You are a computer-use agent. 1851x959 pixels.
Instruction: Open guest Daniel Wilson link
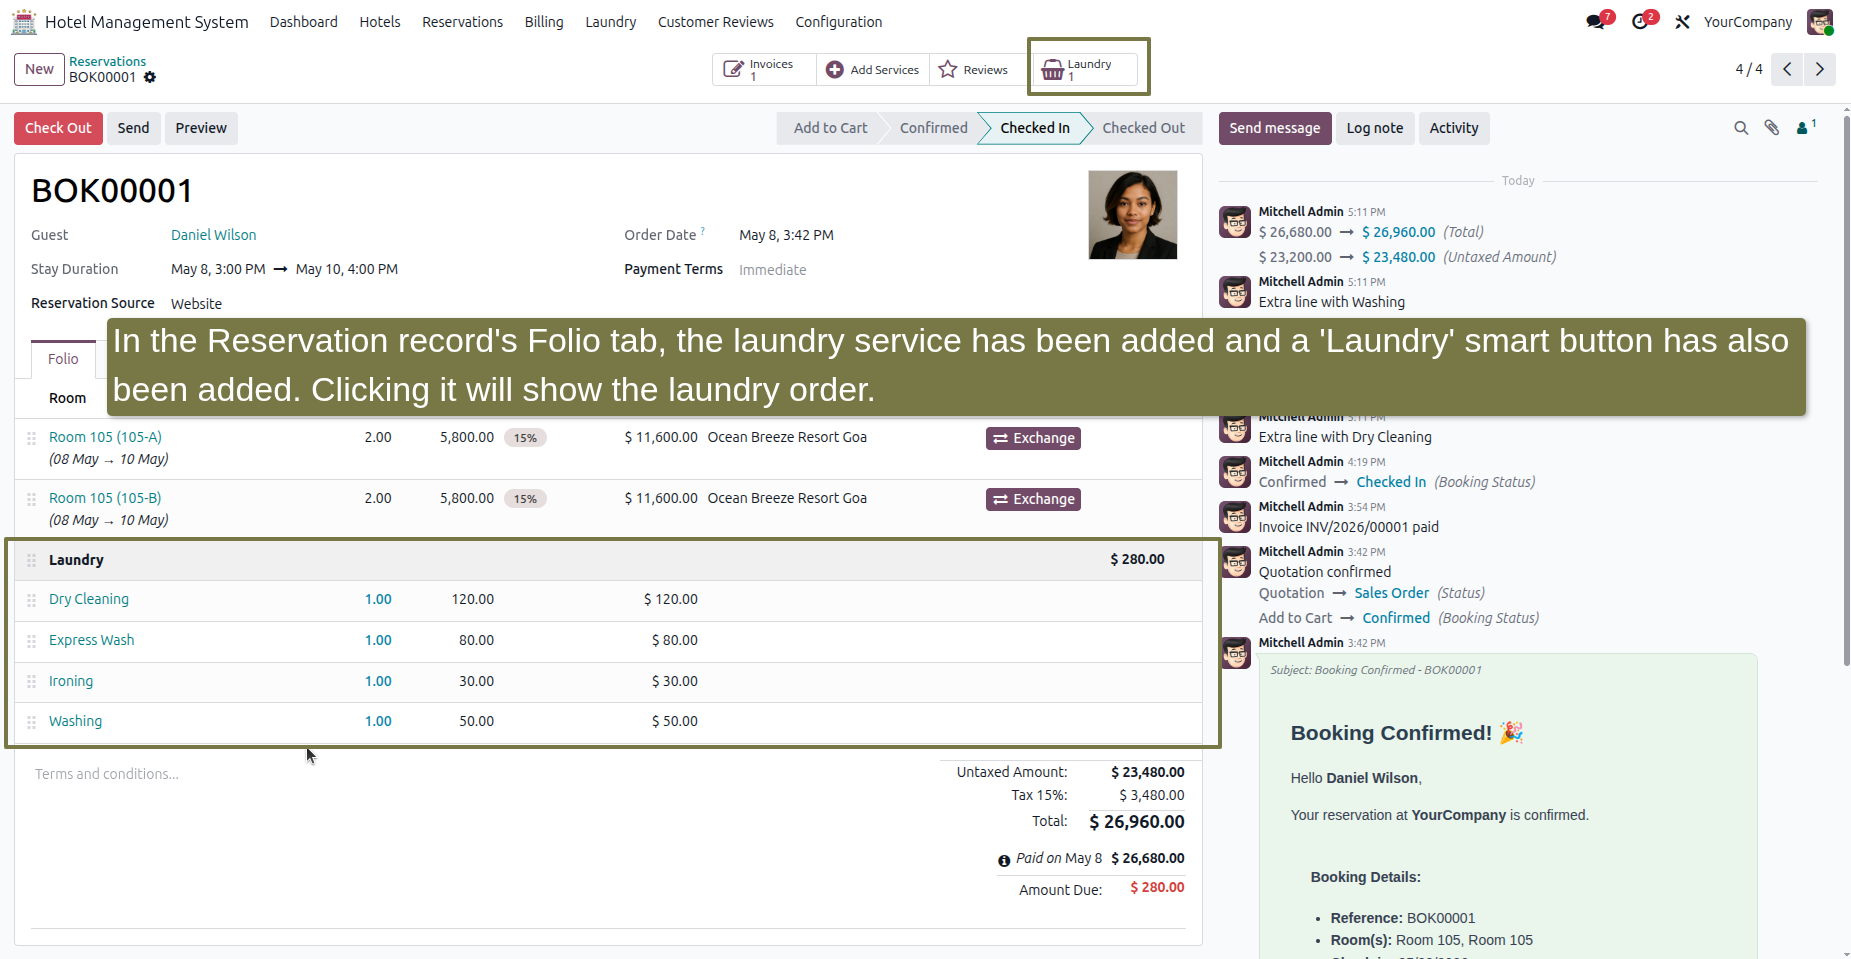pyautogui.click(x=213, y=235)
